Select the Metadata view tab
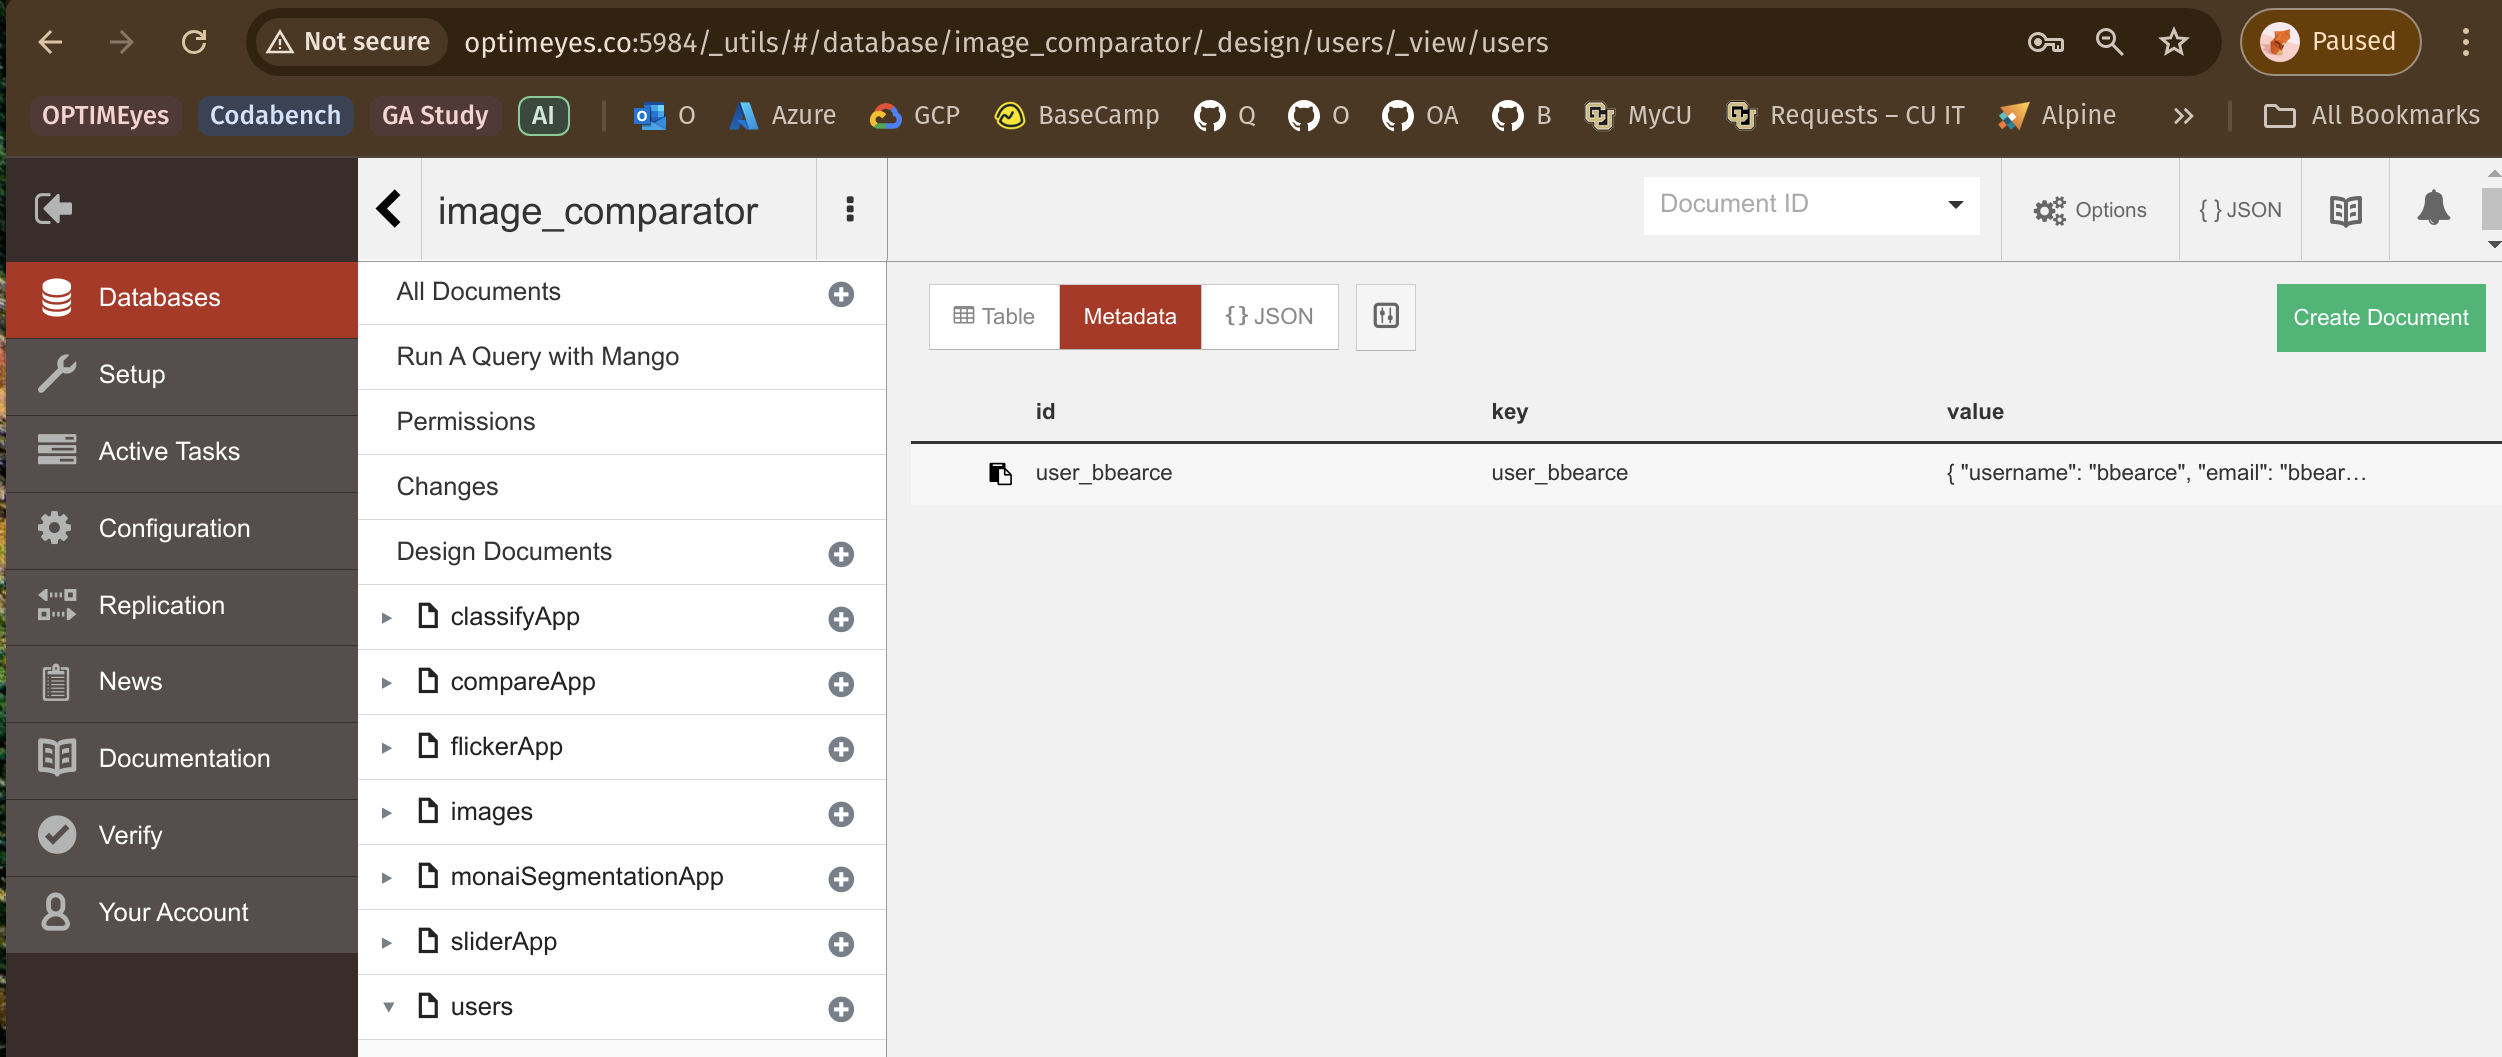Image resolution: width=2502 pixels, height=1057 pixels. click(x=1130, y=316)
